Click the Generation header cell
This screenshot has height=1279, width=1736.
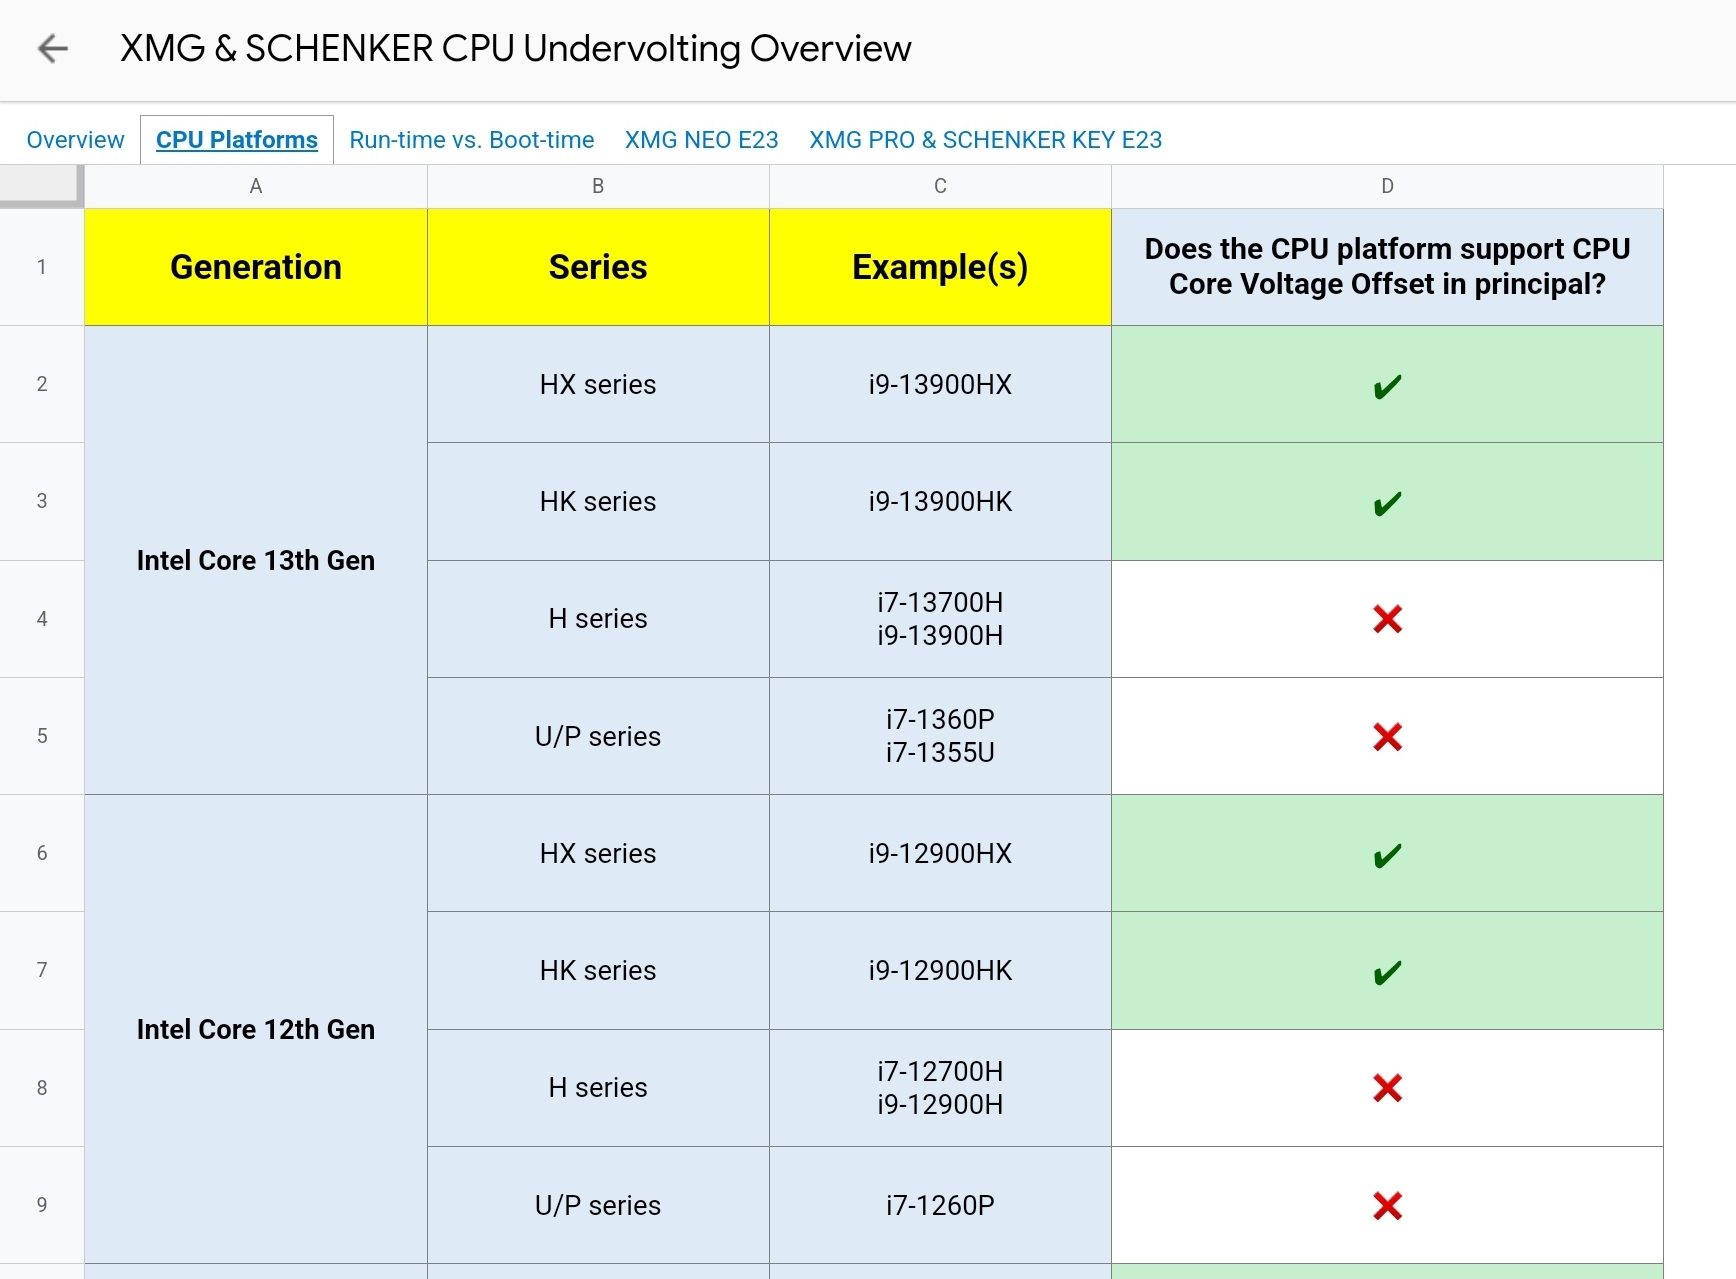tap(256, 267)
